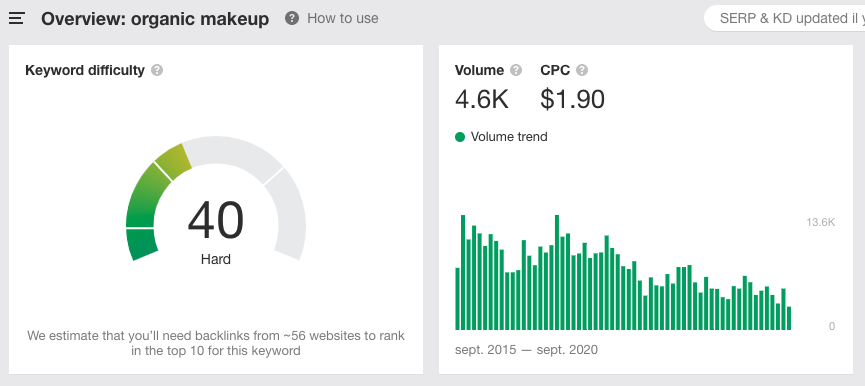Viewport: 865px width, 386px height.
Task: Click the 0 axis label on chart
Action: 832,326
